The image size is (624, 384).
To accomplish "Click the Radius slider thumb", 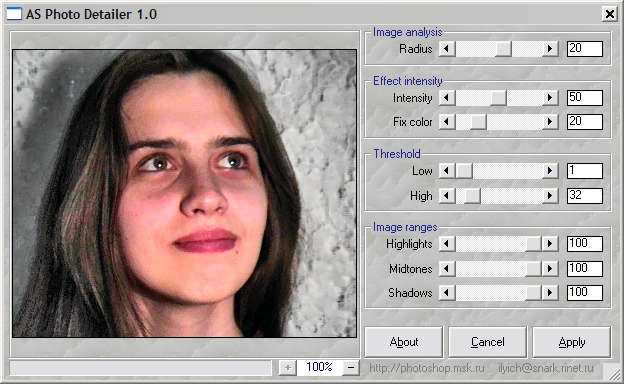I will (x=503, y=49).
